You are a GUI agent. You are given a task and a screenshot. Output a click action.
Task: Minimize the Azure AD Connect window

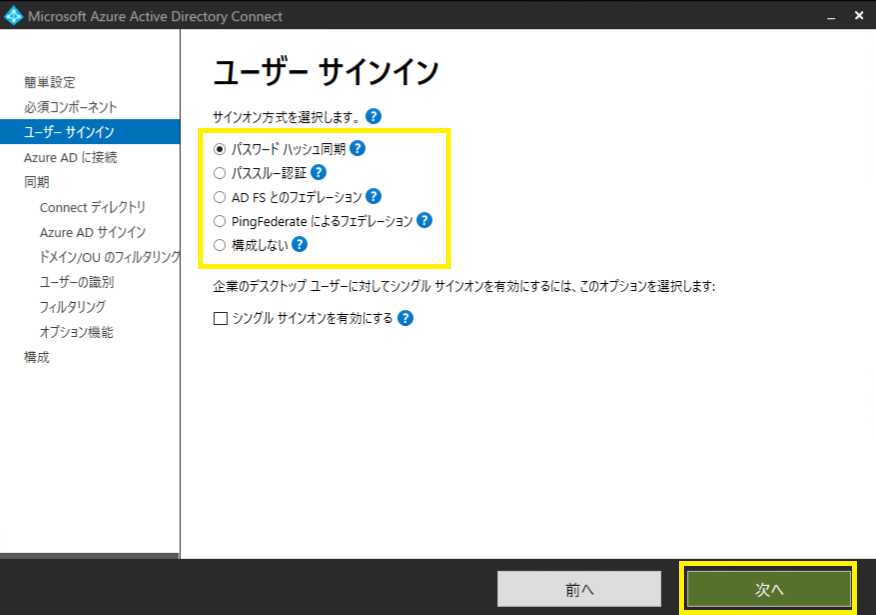tap(831, 16)
